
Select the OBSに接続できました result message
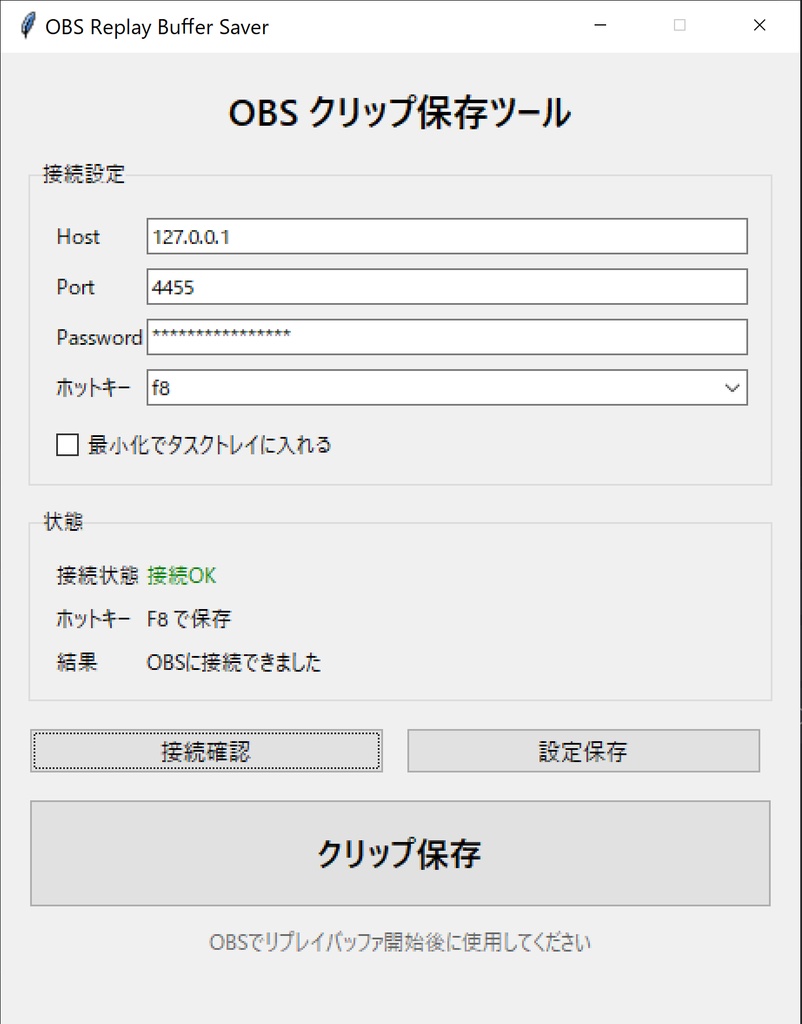point(237,662)
